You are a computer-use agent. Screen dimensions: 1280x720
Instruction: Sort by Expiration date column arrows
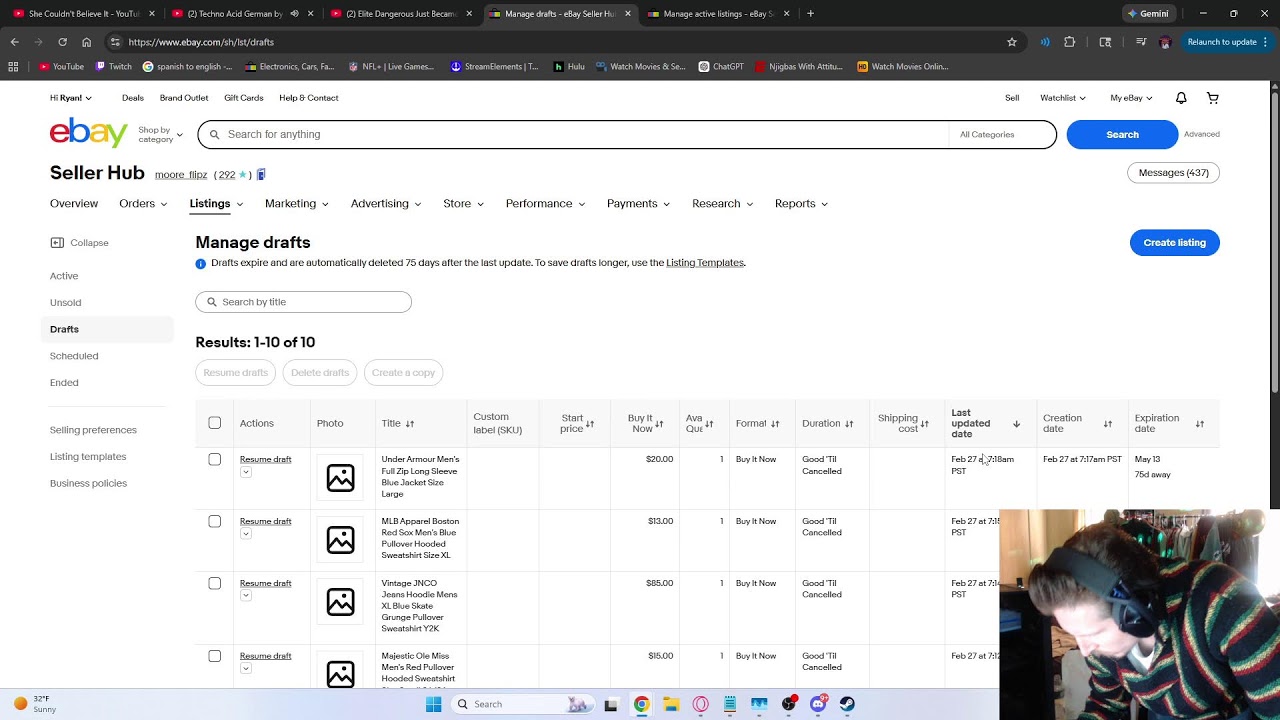point(1200,424)
